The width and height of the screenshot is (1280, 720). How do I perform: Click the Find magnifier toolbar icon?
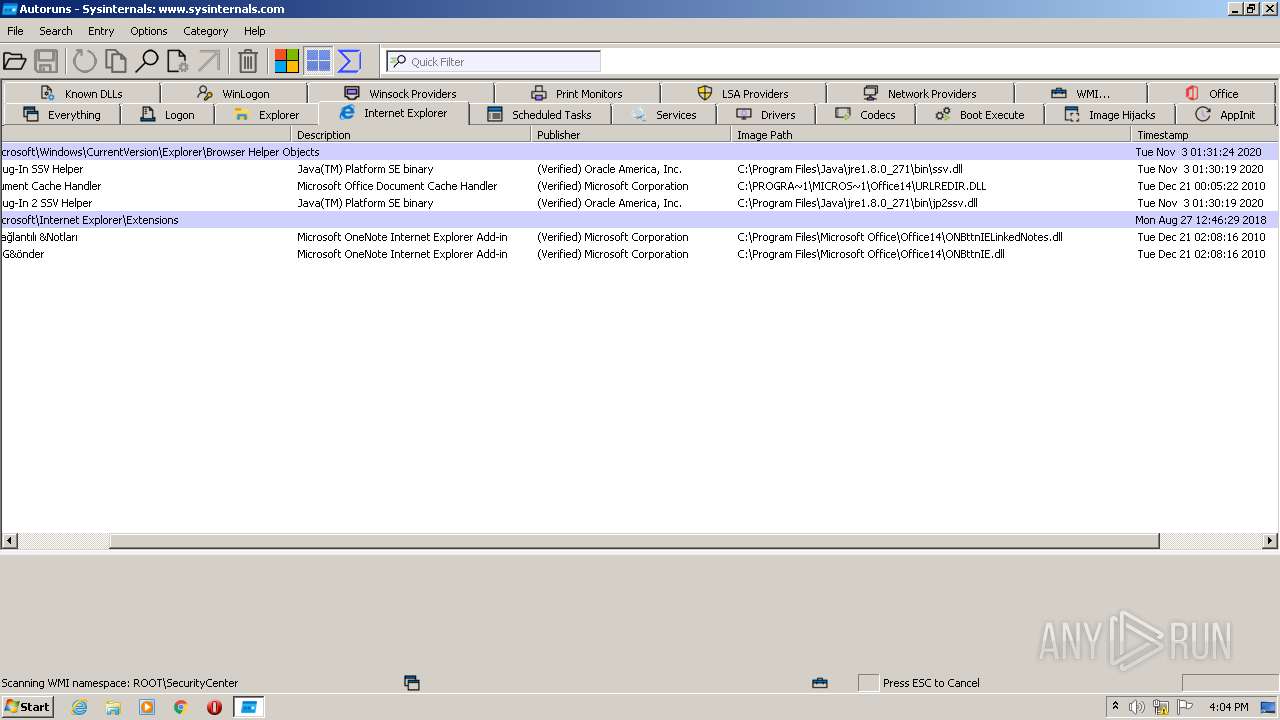(x=147, y=62)
